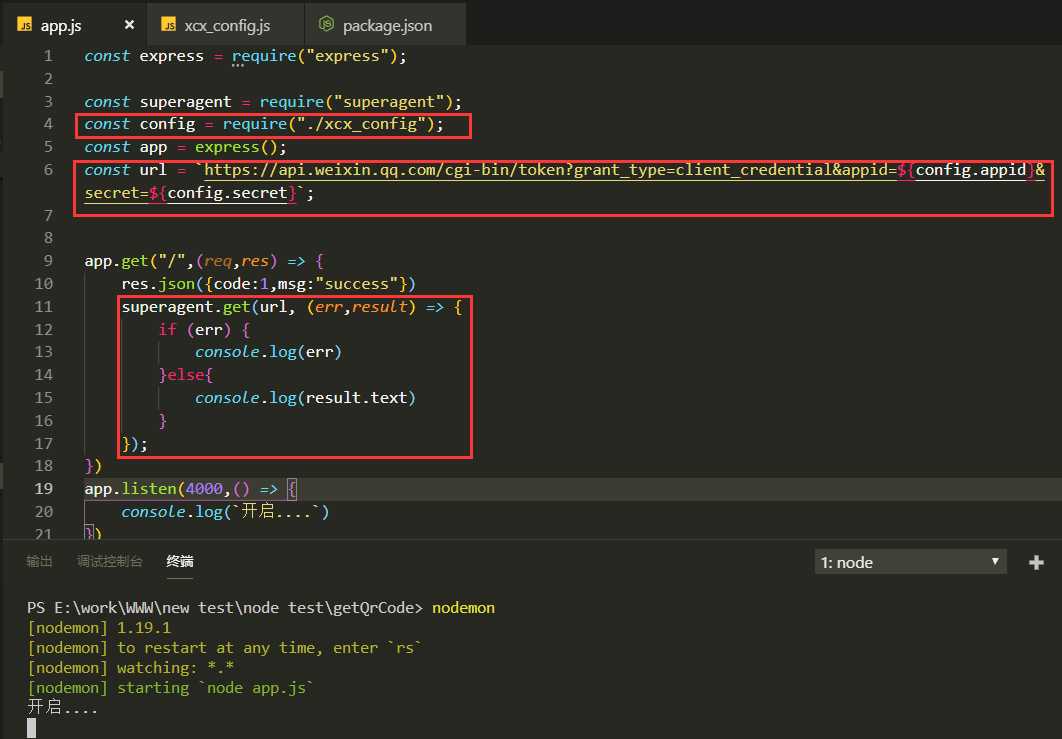Click the JS file icon on xcx_config.js tab
This screenshot has width=1062, height=739.
point(169,25)
